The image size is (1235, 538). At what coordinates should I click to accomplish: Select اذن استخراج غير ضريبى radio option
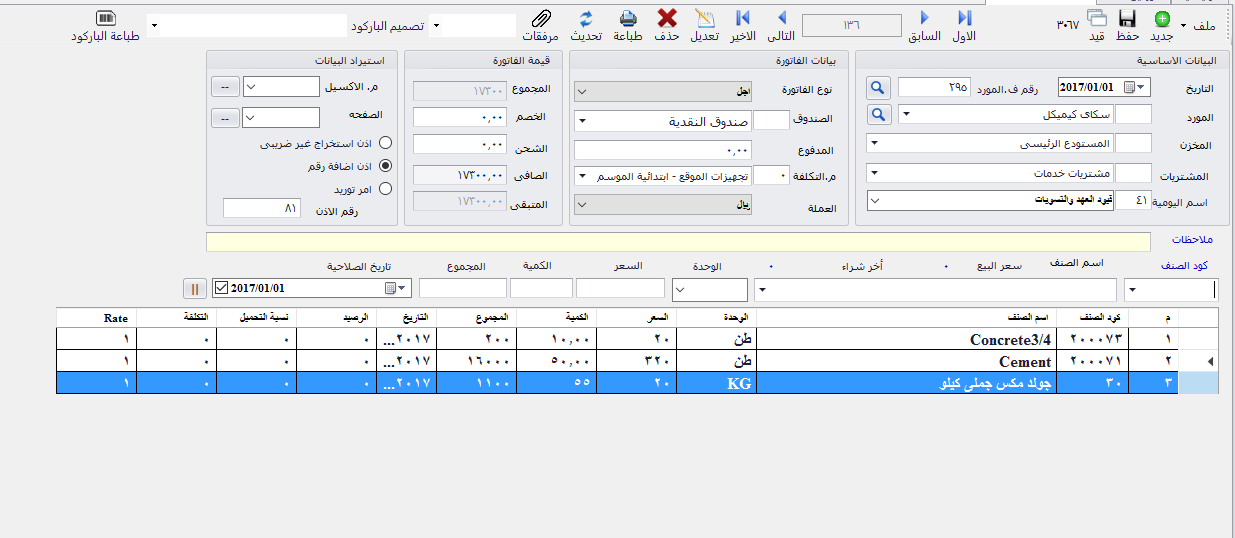click(x=386, y=143)
